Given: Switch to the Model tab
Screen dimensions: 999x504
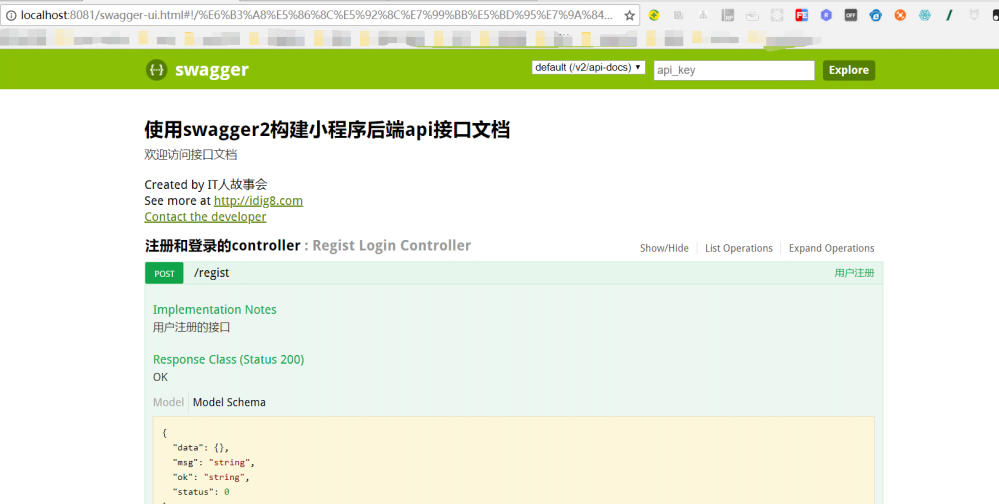Looking at the screenshot, I should (168, 402).
